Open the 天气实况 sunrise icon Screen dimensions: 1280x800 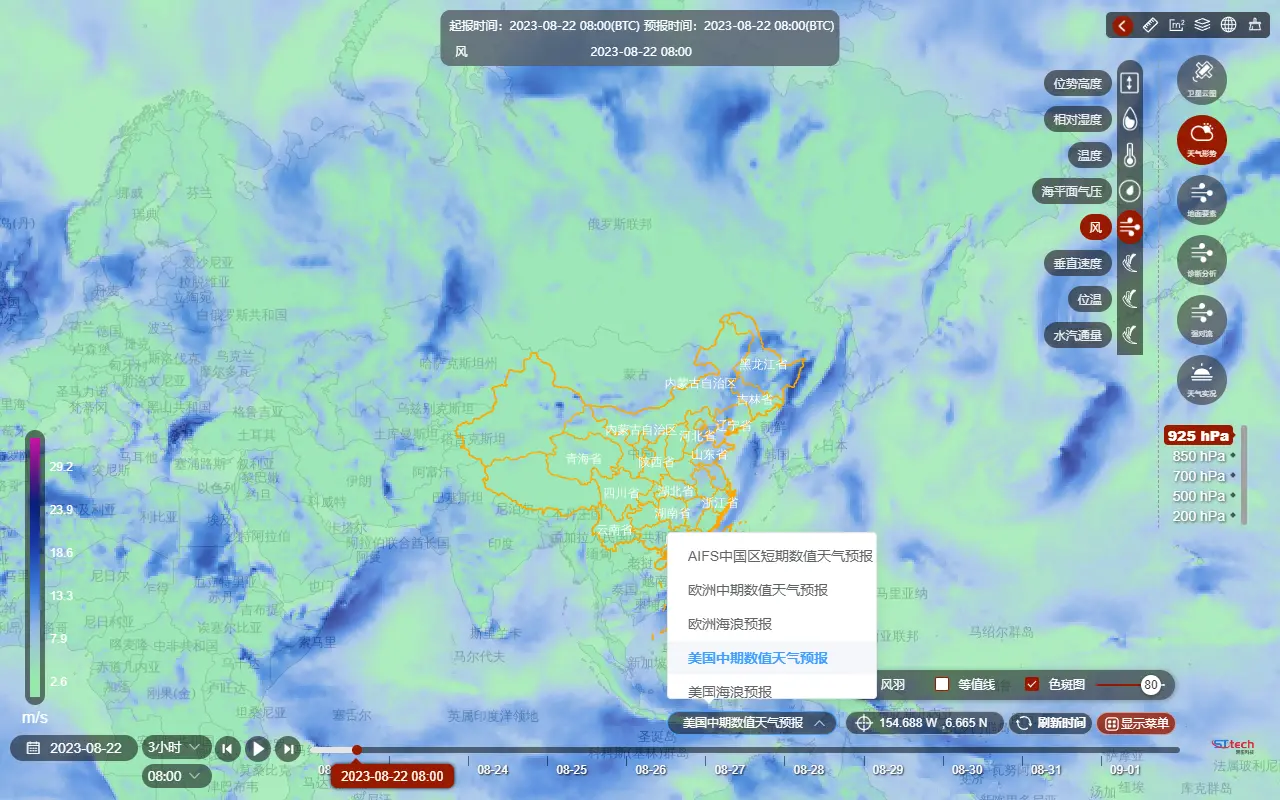pos(1201,379)
